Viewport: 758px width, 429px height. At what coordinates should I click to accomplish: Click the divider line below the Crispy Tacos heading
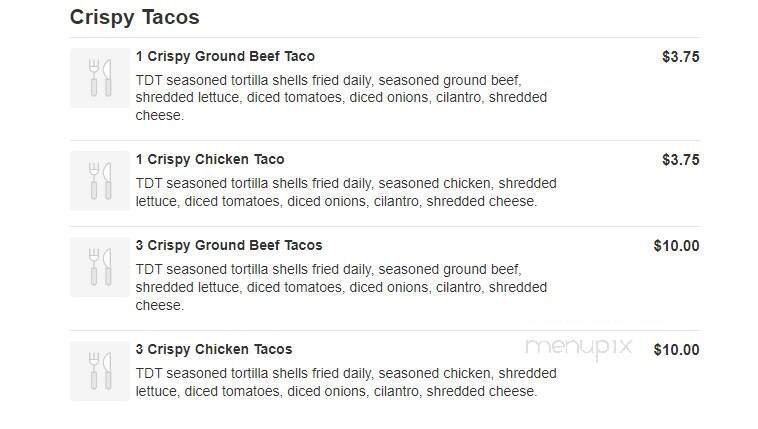[x=385, y=38]
